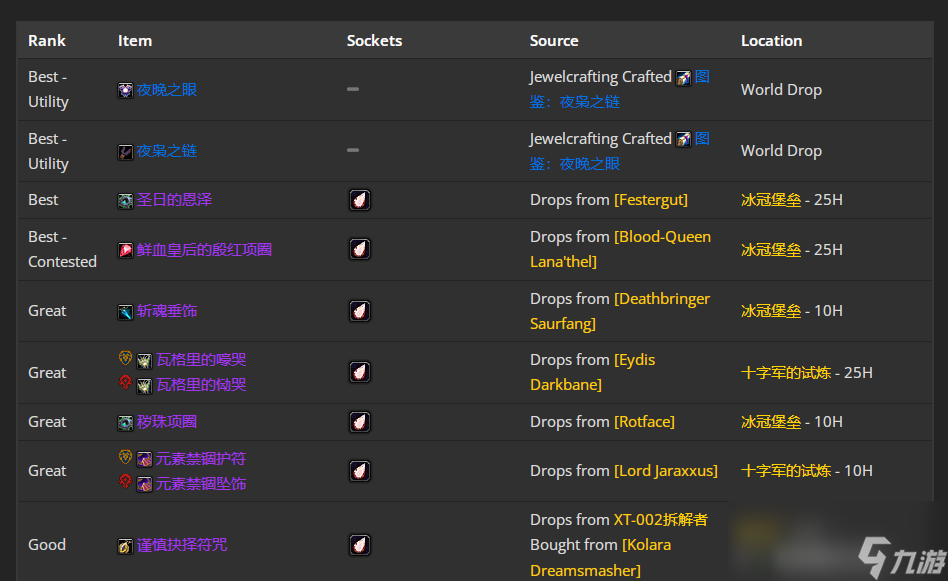Follow the [Kolara Dreamsmasher] vendor link
Image resolution: width=948 pixels, height=581 pixels.
click(600, 558)
